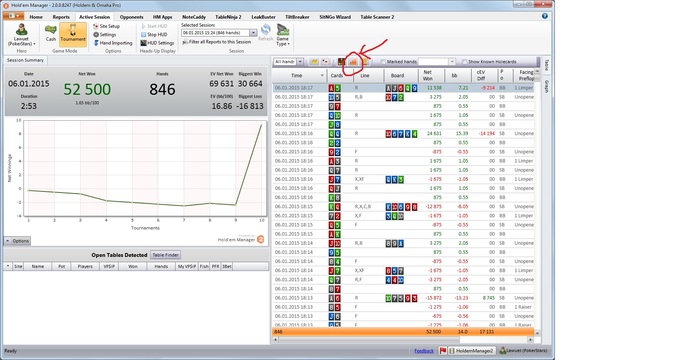The width and height of the screenshot is (700, 360).
Task: Click Lawuet (PokerStars) in status bar
Action: pyautogui.click(x=523, y=351)
